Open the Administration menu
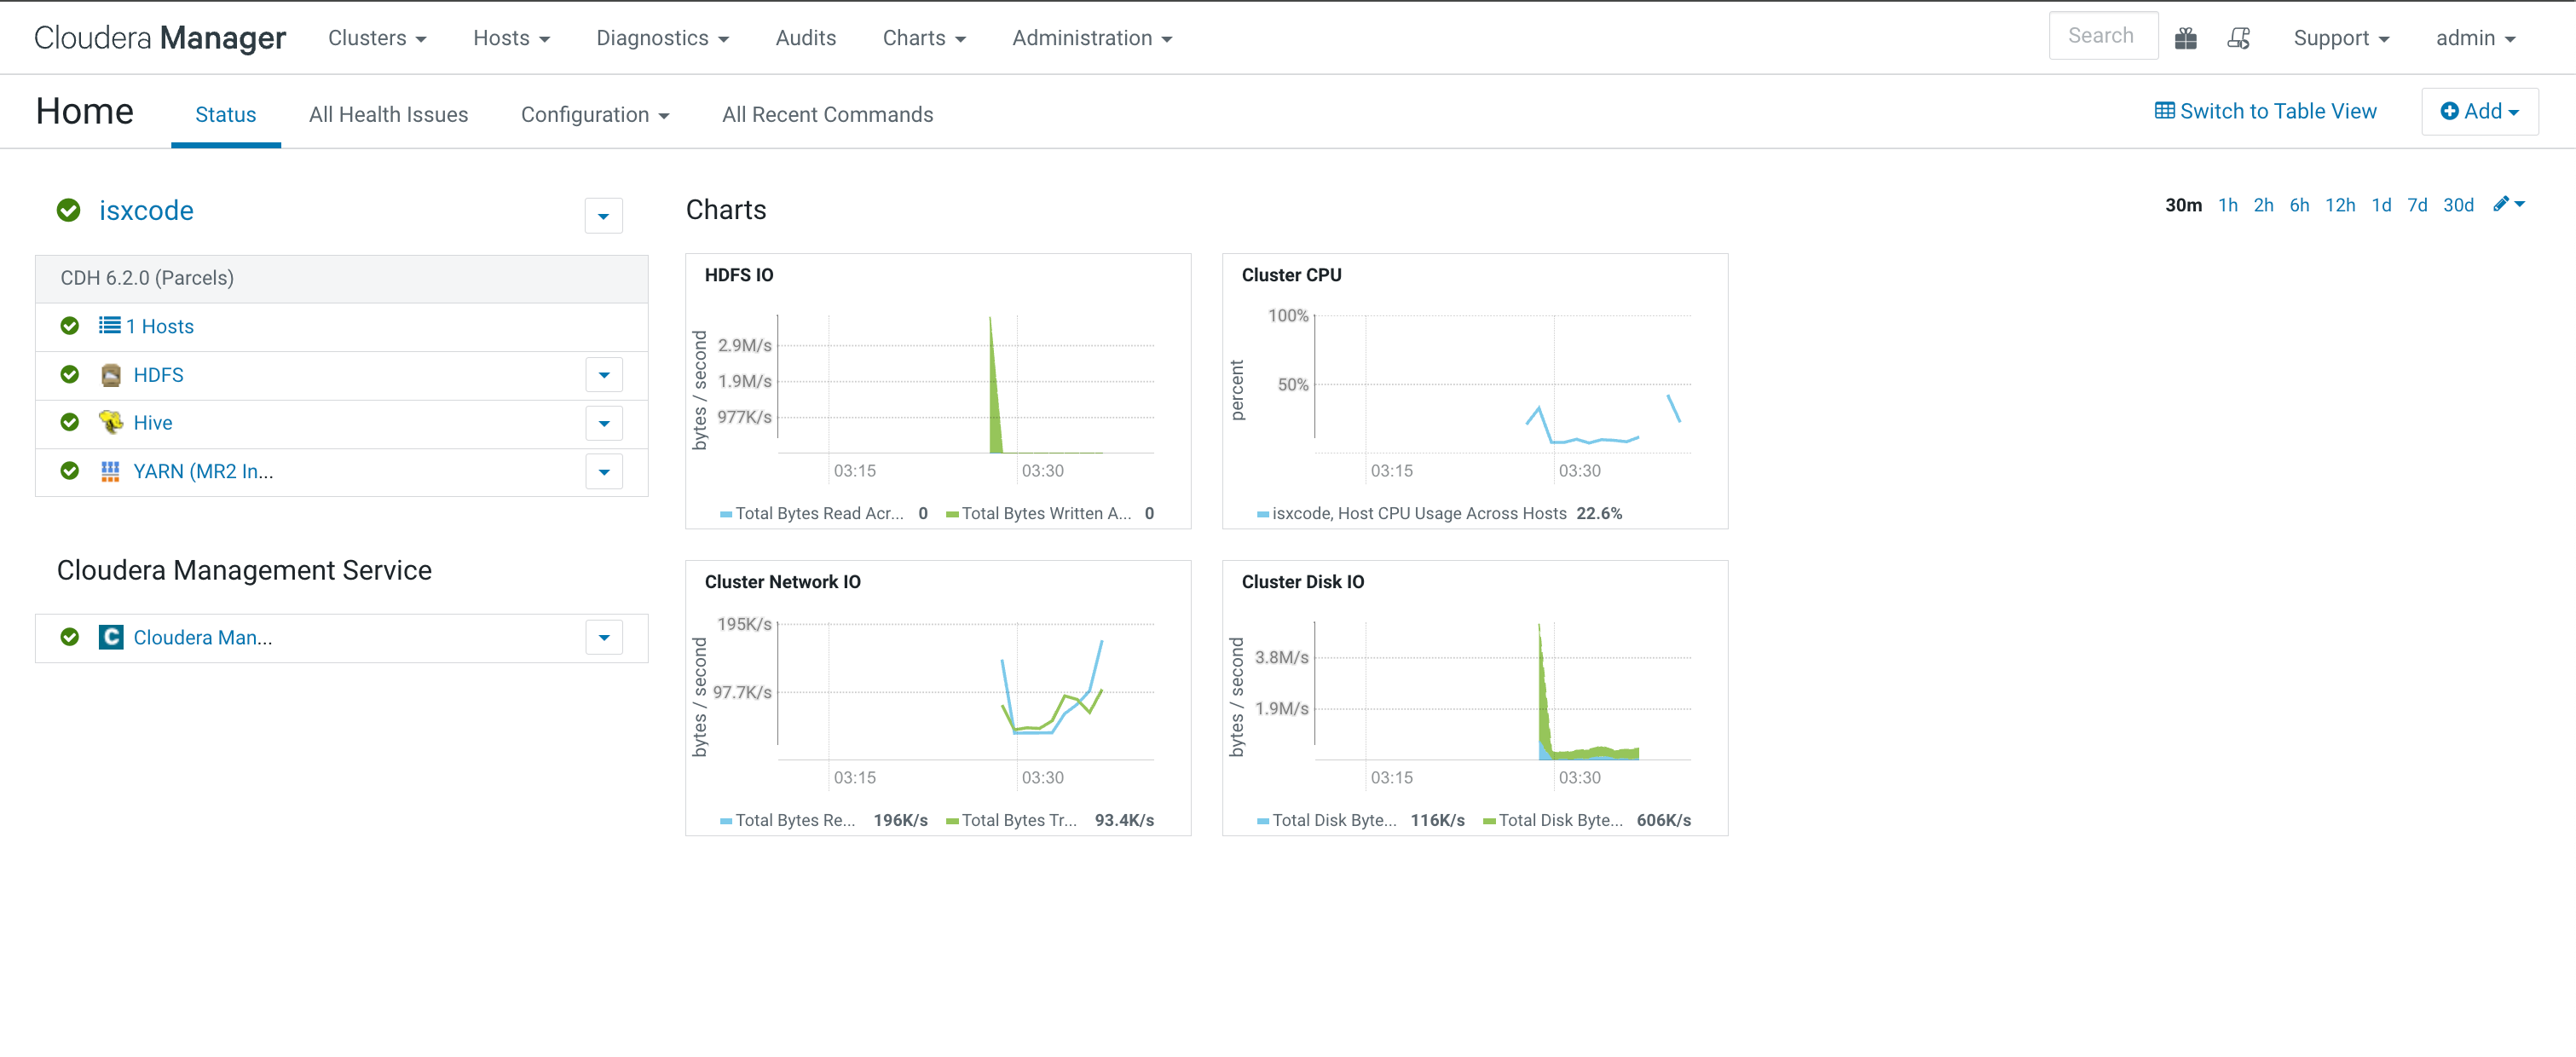 [x=1092, y=38]
